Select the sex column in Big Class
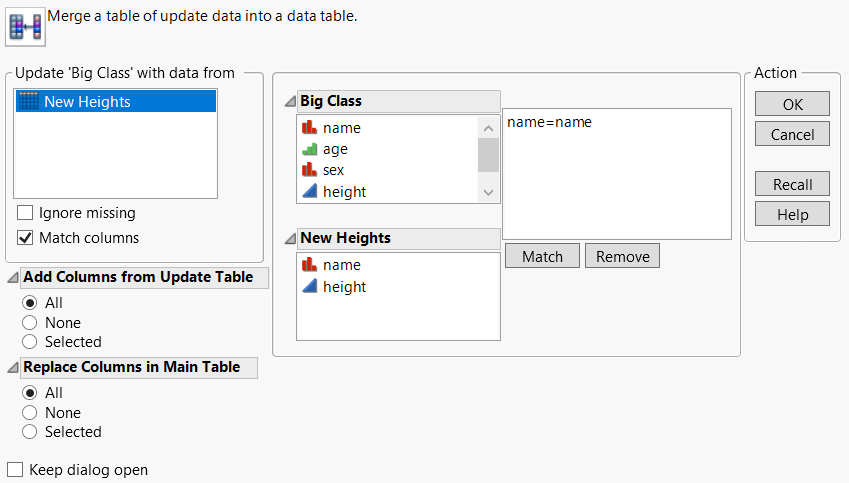Image resolution: width=849 pixels, height=483 pixels. coord(333,170)
